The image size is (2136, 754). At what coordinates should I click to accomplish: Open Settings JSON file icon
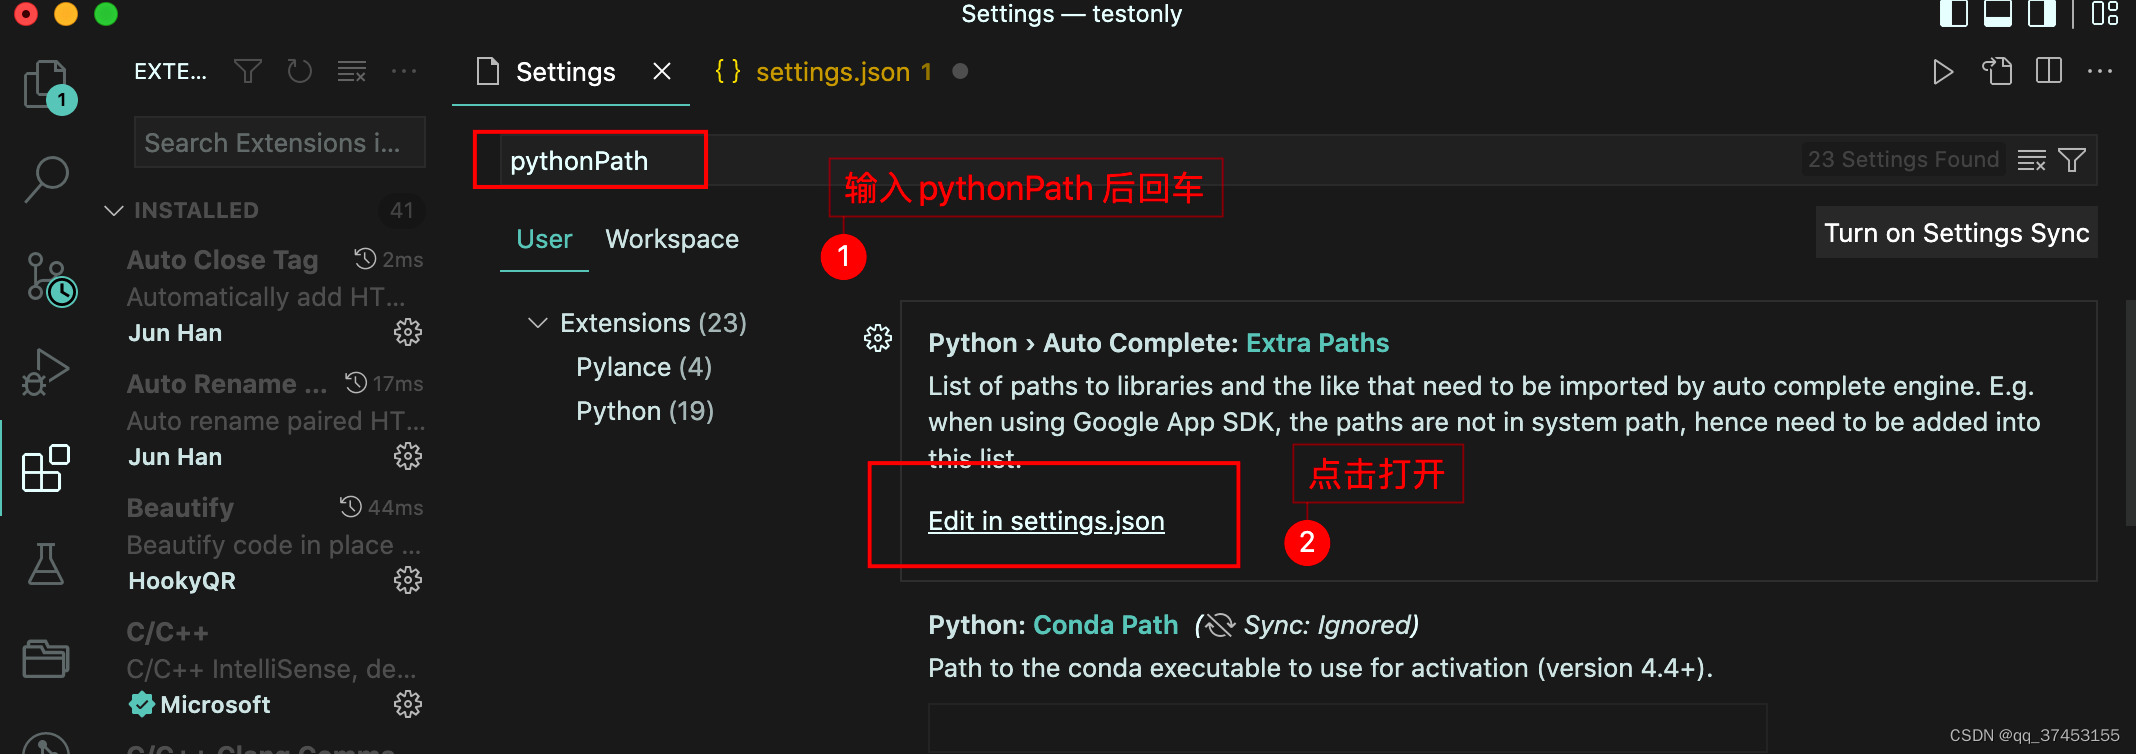(x=1997, y=72)
